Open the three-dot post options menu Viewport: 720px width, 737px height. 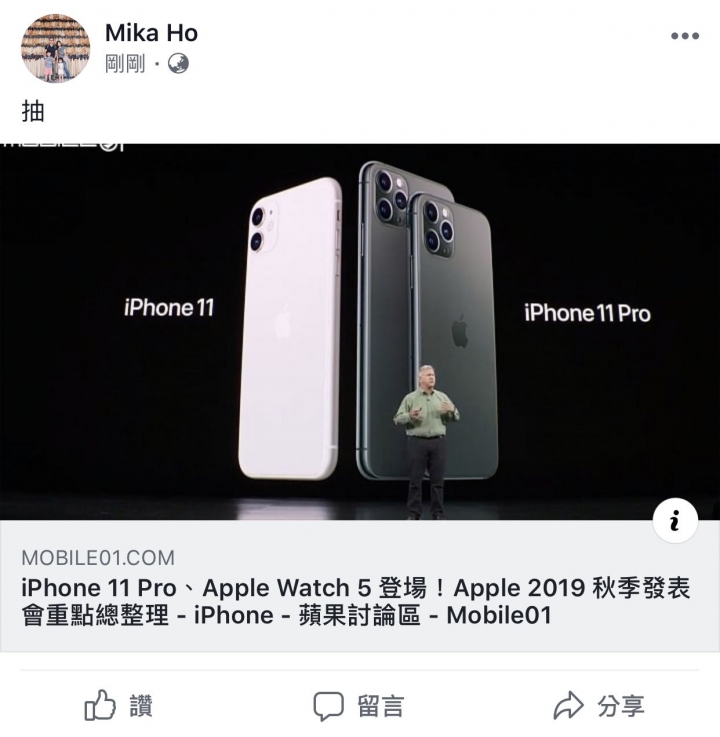point(685,36)
